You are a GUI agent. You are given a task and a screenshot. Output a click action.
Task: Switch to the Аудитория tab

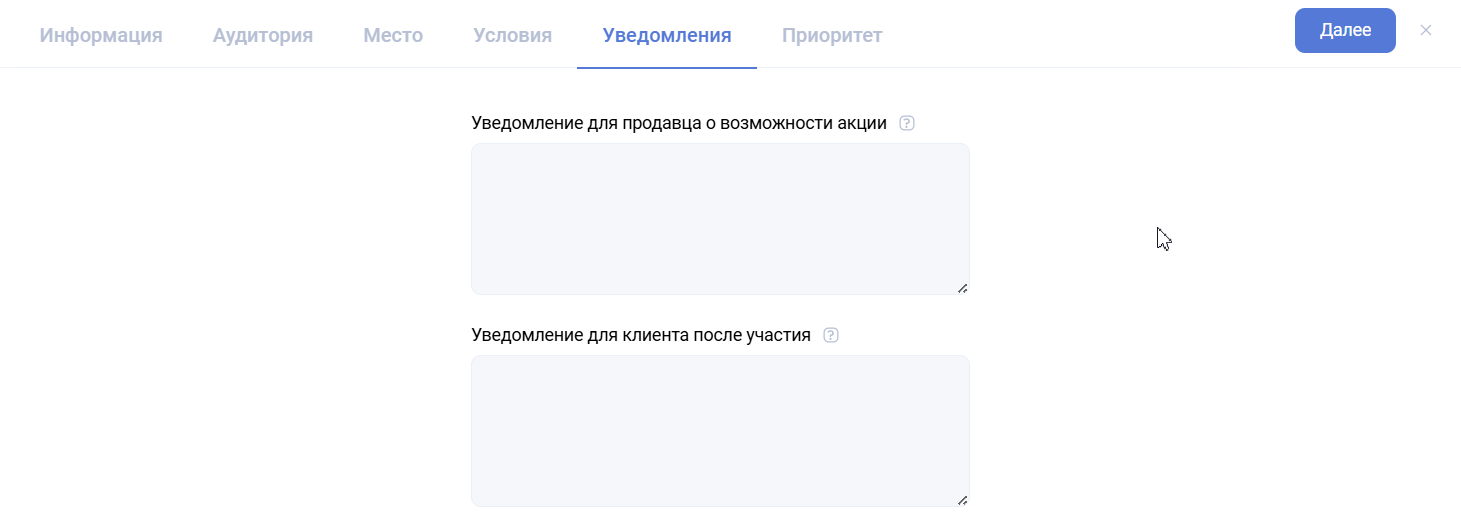(263, 36)
